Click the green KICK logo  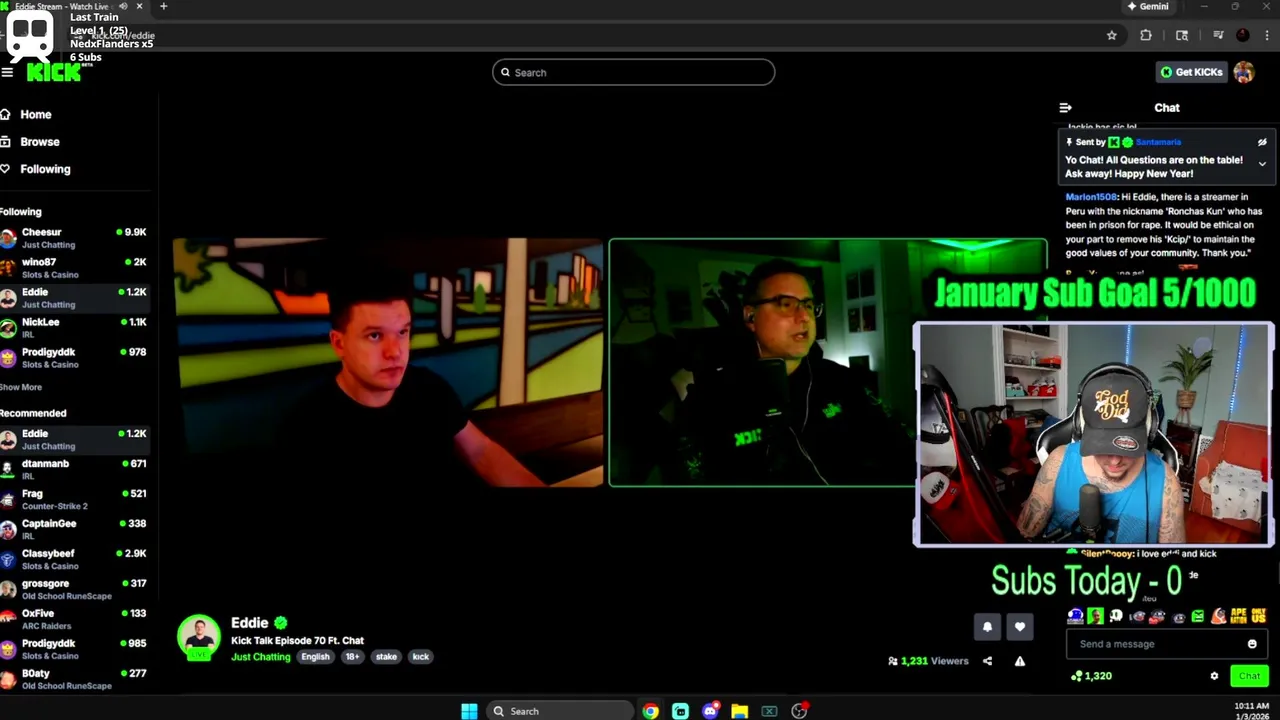[54, 73]
